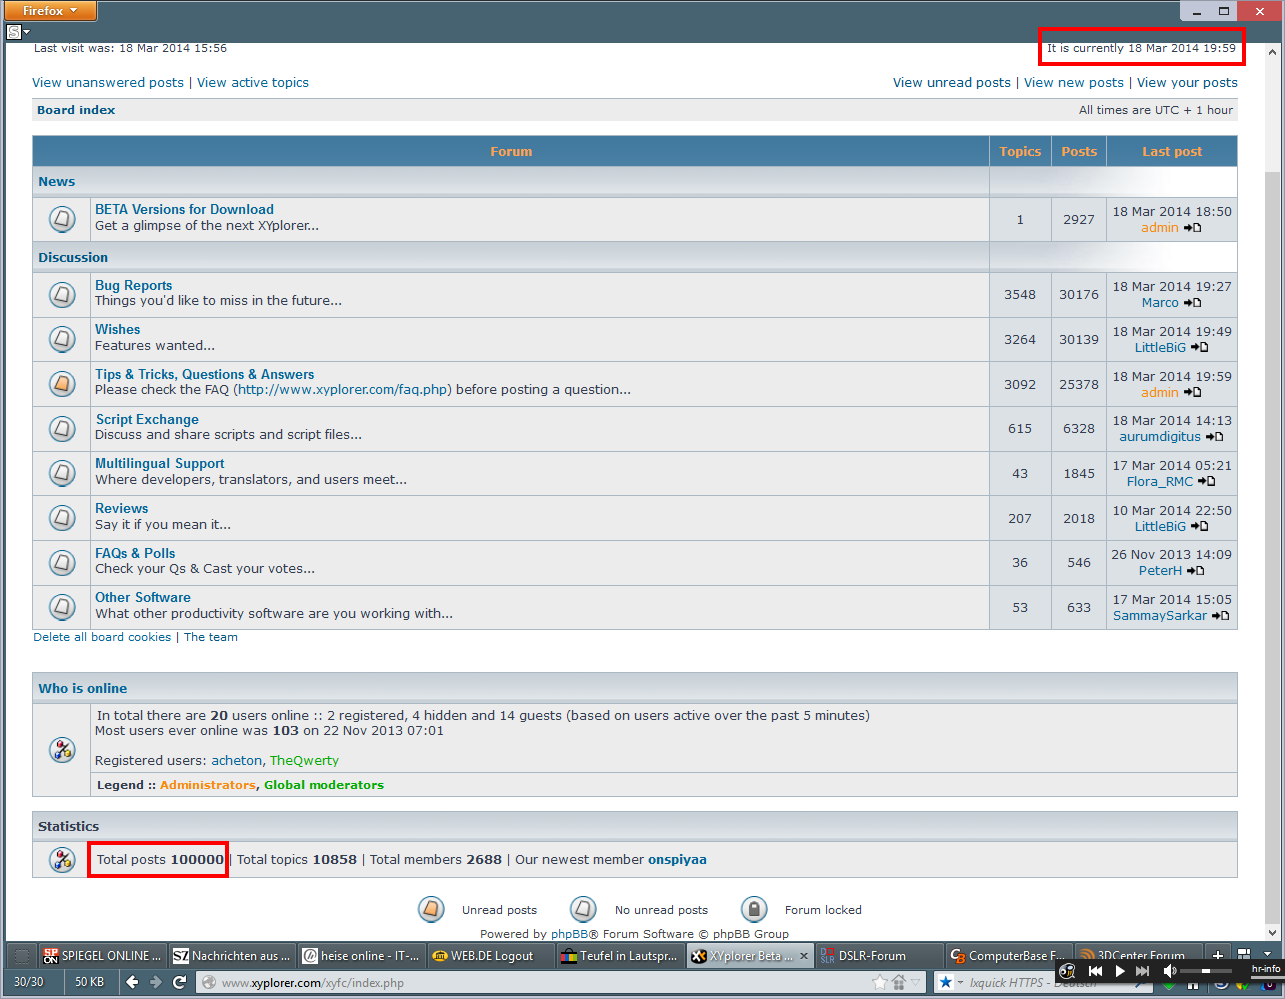
Task: Click the Bug Reports forum status icon
Action: tap(62, 295)
